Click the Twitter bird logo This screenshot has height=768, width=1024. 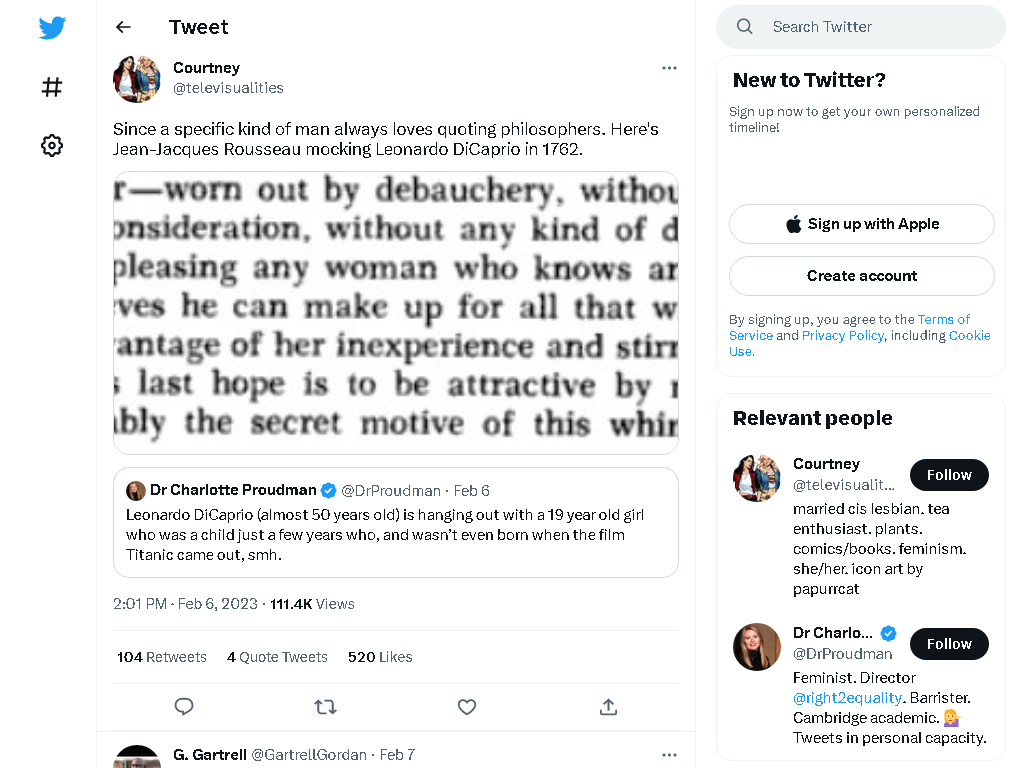click(52, 27)
